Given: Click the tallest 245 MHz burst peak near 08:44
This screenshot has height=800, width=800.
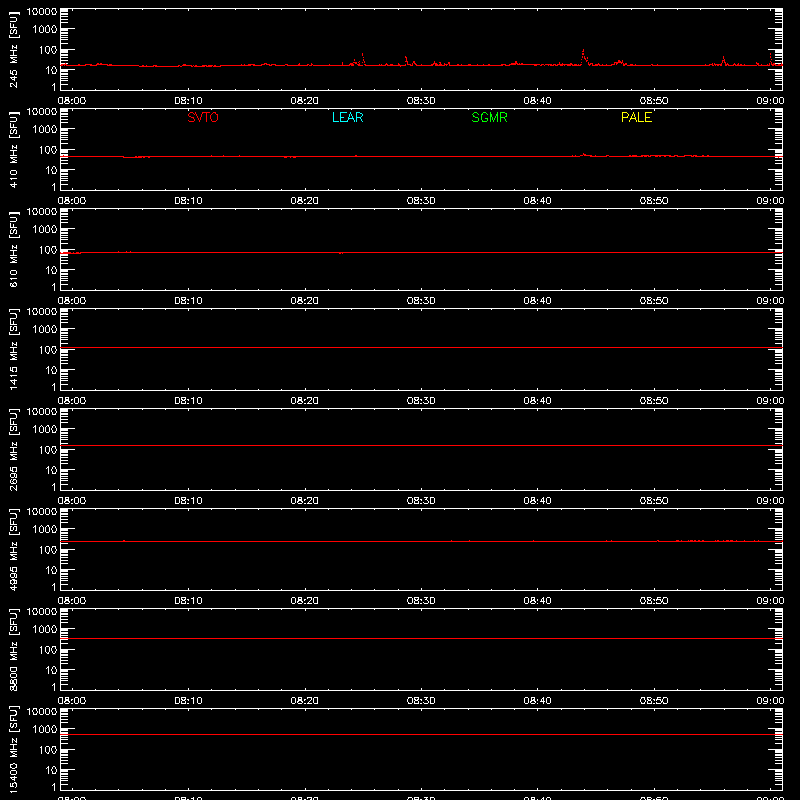Looking at the screenshot, I should tap(583, 50).
